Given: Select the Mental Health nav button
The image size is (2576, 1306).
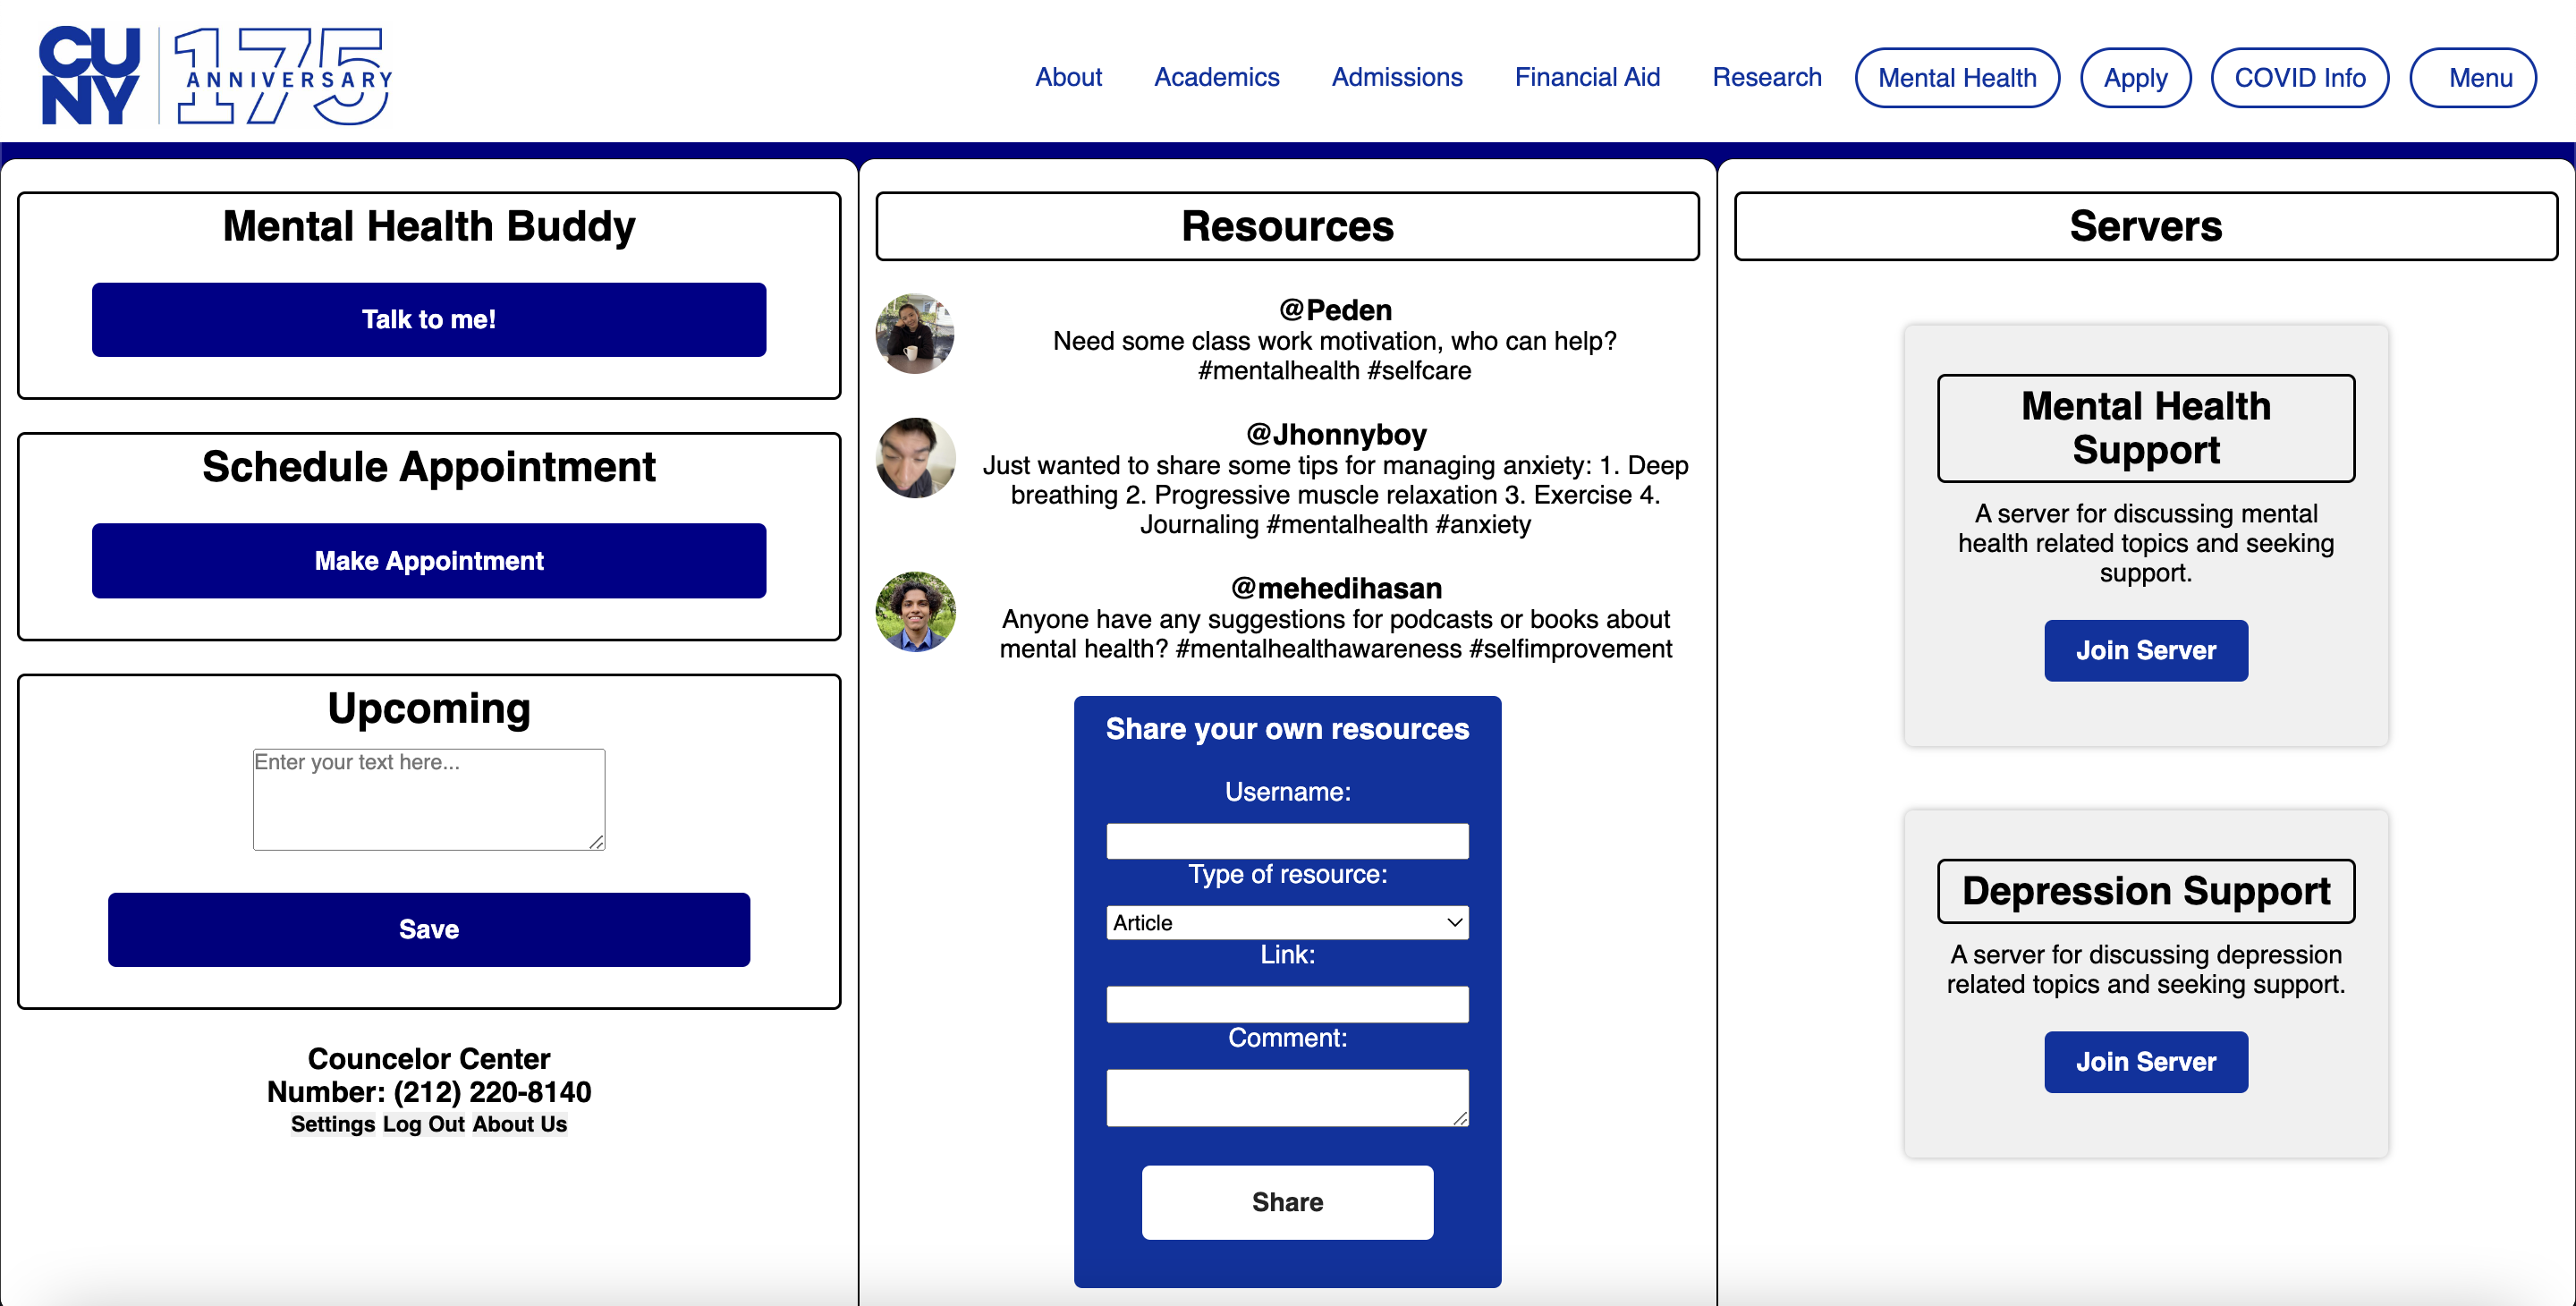Looking at the screenshot, I should pos(1956,78).
